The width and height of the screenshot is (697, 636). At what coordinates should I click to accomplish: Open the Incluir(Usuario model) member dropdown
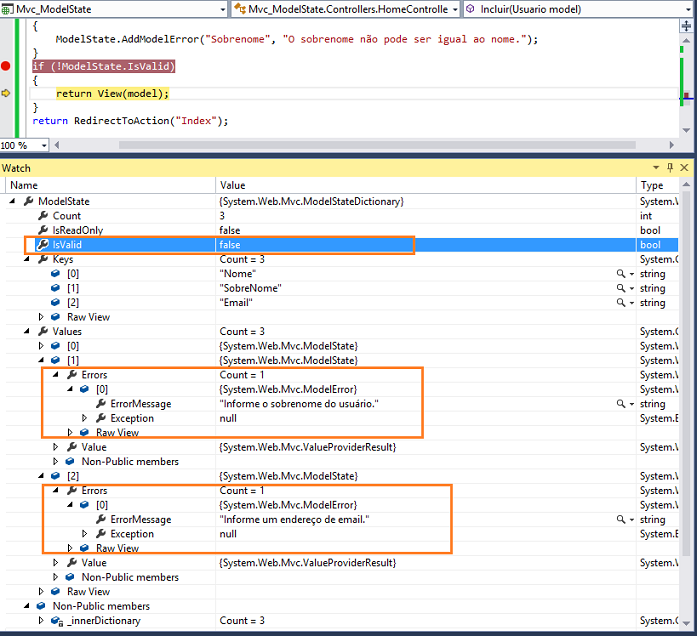coord(688,9)
